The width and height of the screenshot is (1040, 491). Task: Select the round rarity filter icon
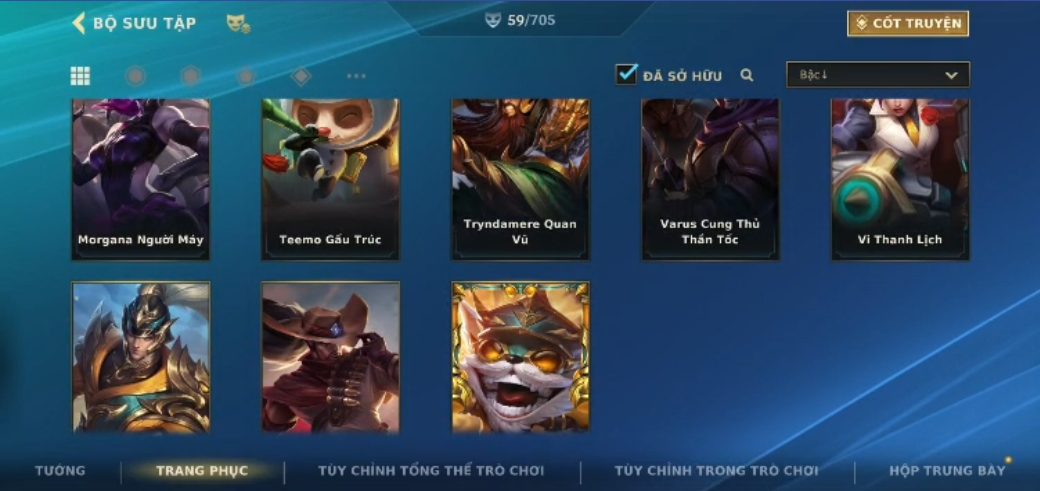pyautogui.click(x=135, y=76)
